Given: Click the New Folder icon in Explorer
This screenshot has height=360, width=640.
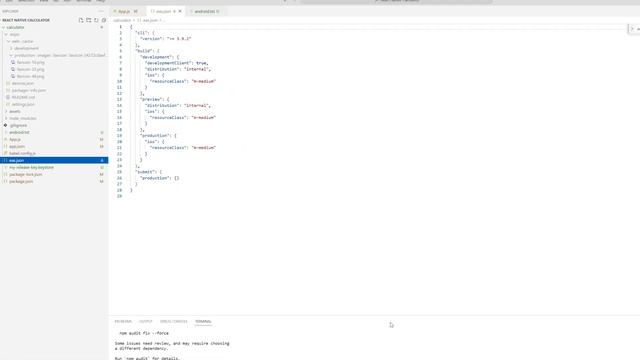Looking at the screenshot, I should (x=89, y=20).
